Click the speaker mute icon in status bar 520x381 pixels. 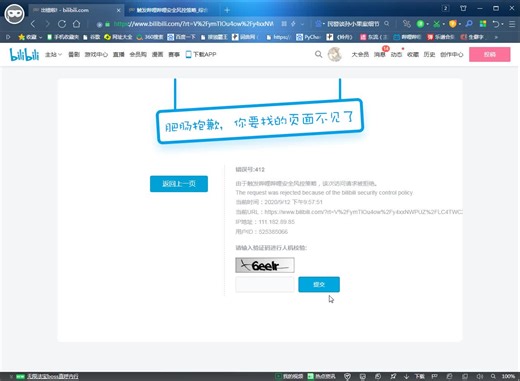(x=479, y=376)
